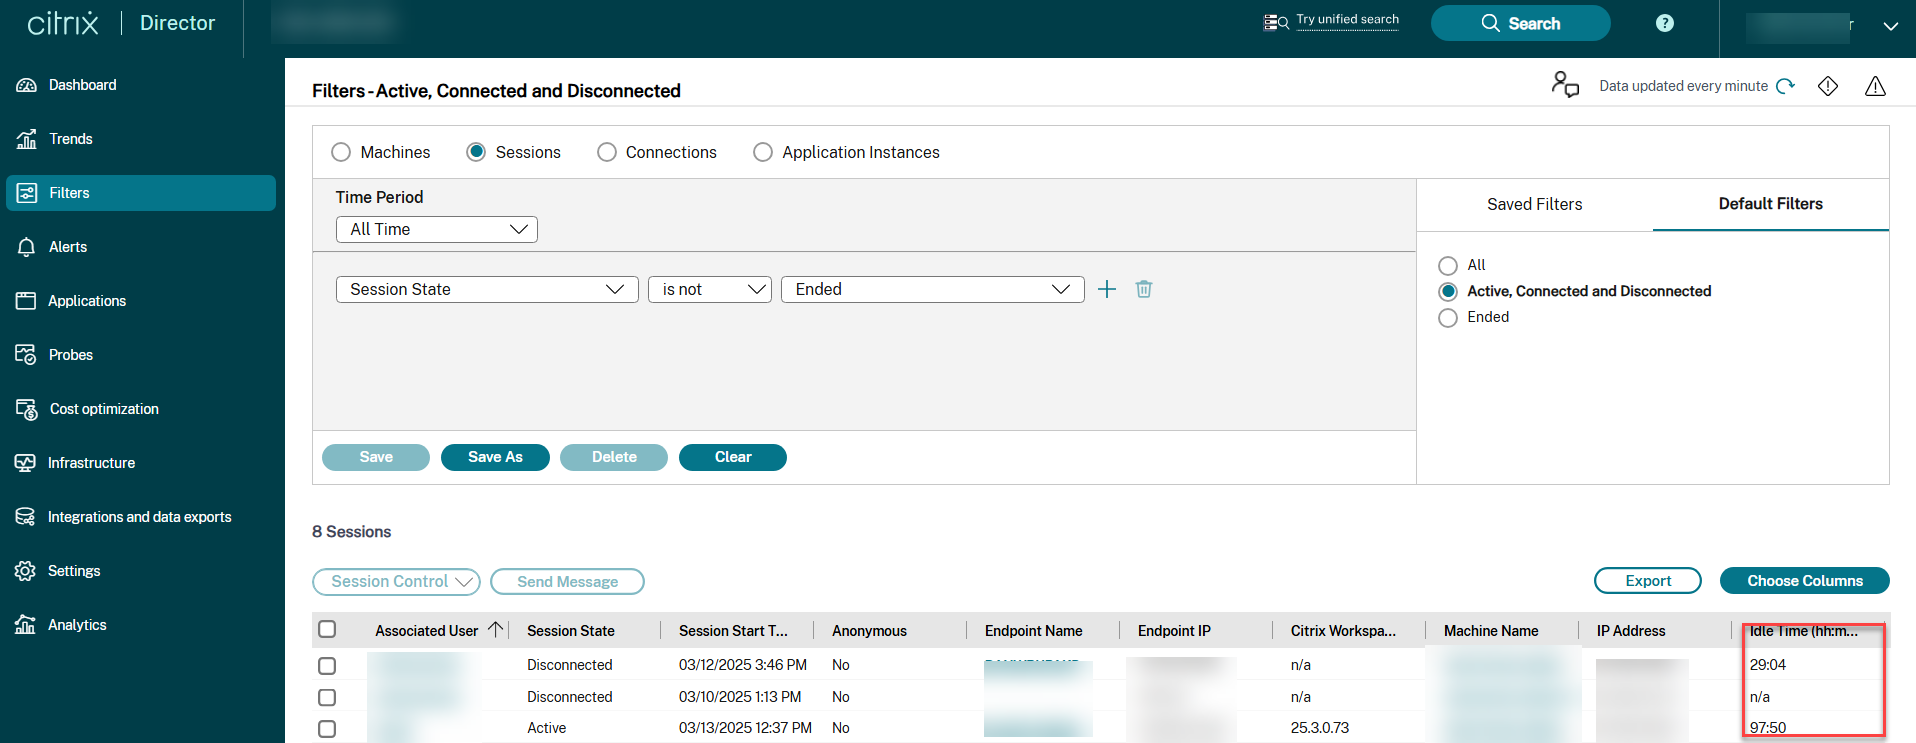Delete filter row with trash icon
Screen dimensions: 1916x743
click(x=1144, y=289)
